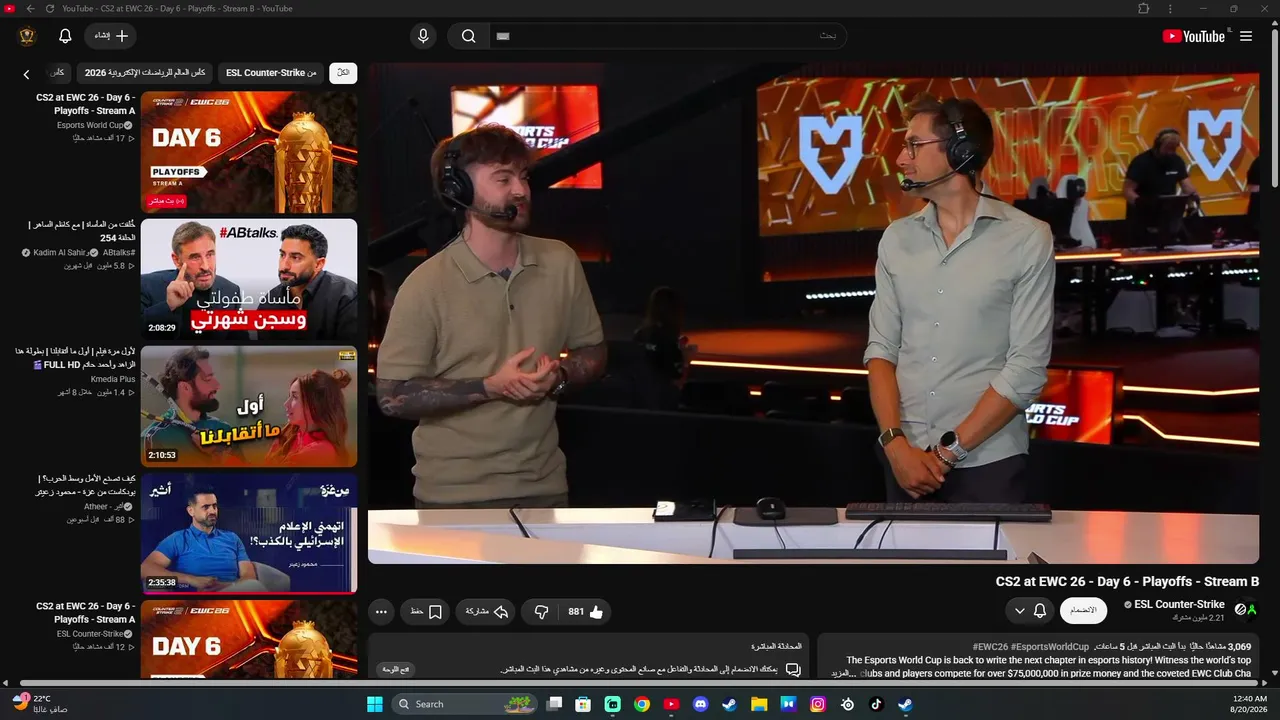Open the account avatar menu
The image size is (1280, 720).
27,36
